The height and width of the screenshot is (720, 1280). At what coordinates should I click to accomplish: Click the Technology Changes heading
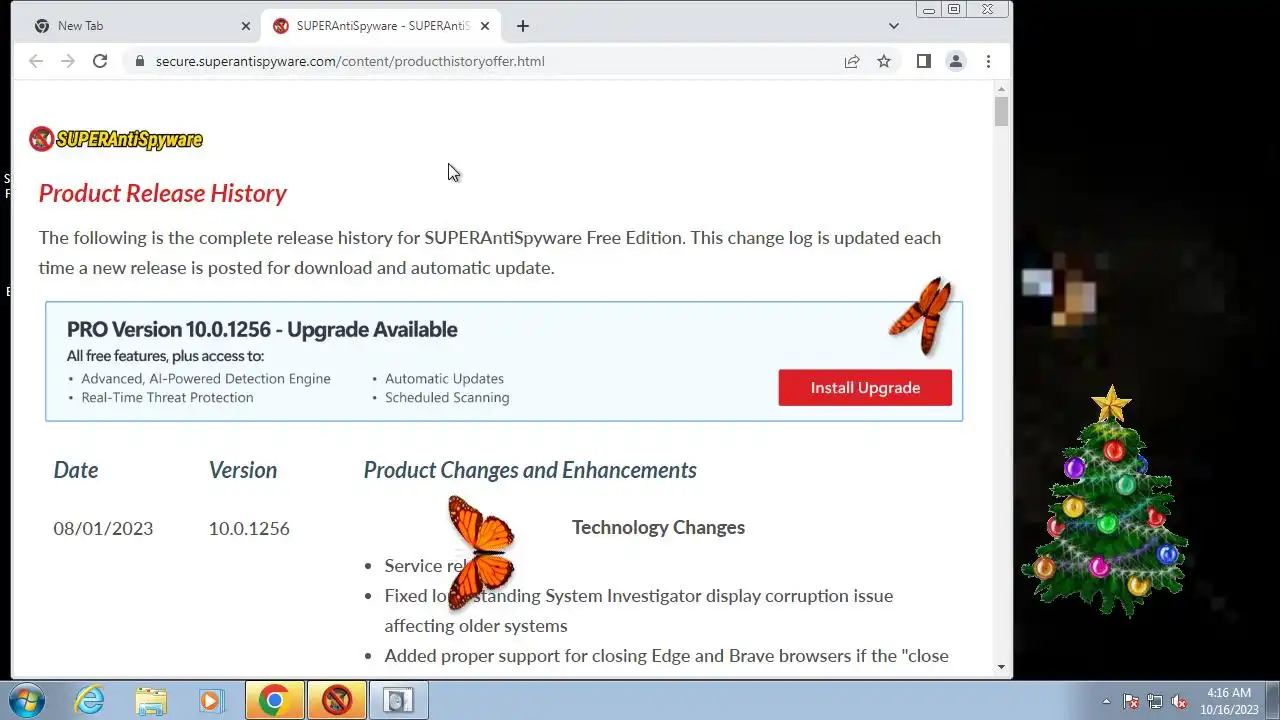point(658,527)
